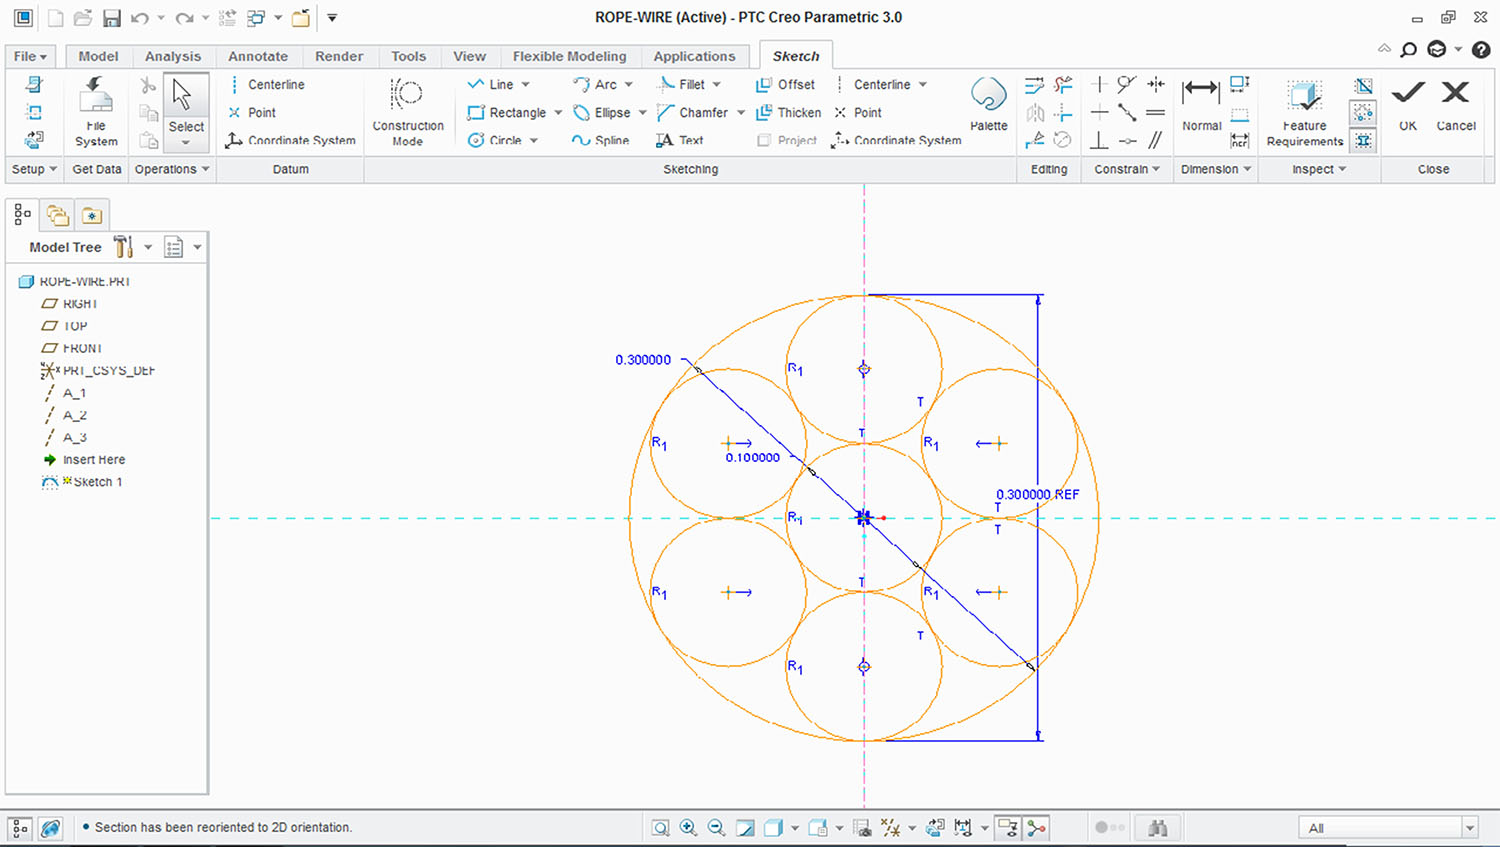This screenshot has width=1500, height=847.
Task: Switch to the Analysis tab
Action: point(173,56)
